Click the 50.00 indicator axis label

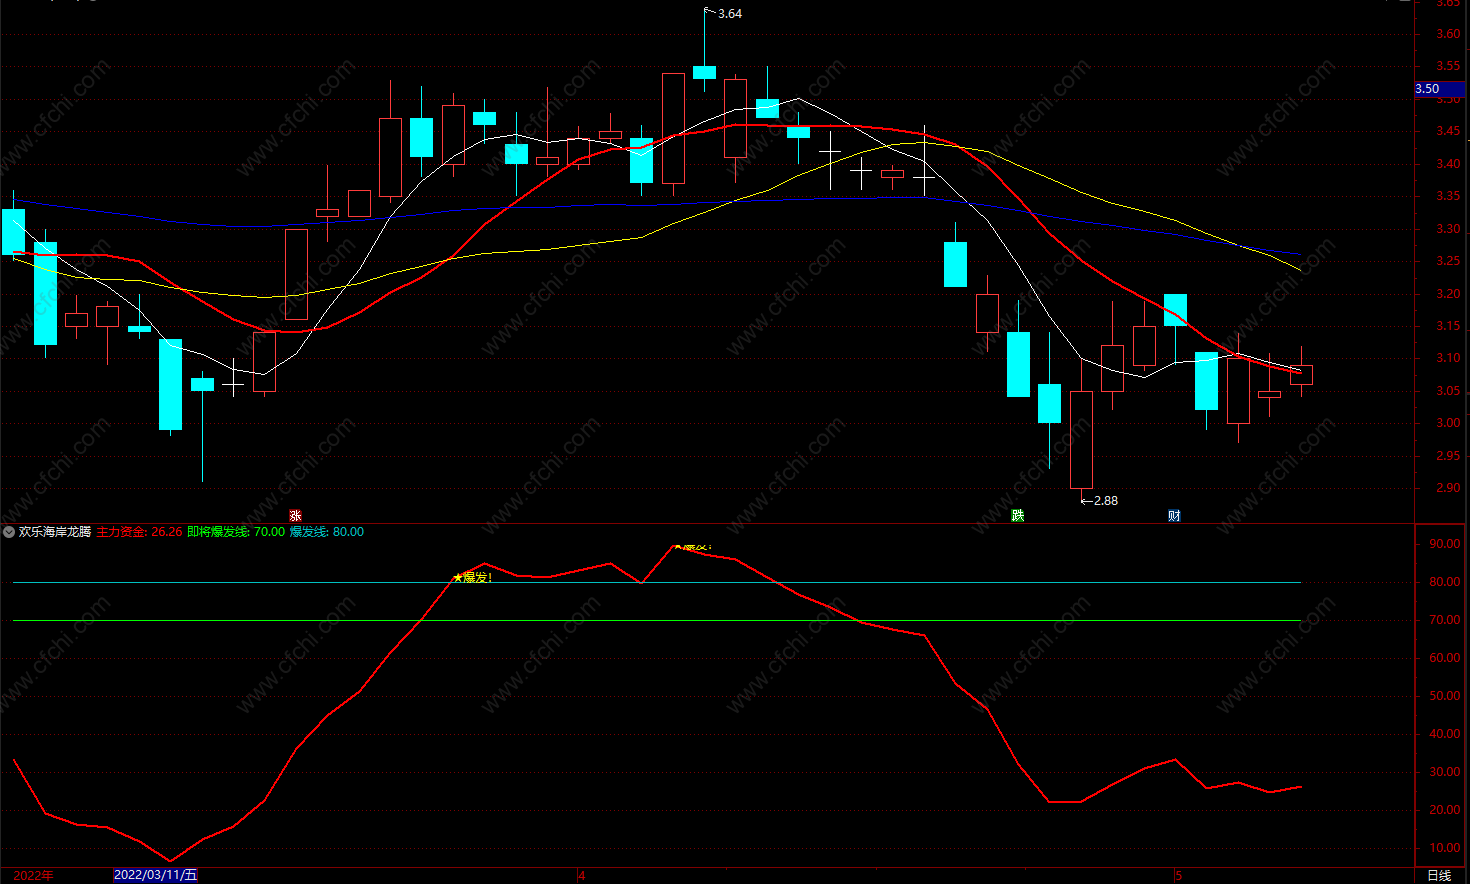[x=1445, y=696]
